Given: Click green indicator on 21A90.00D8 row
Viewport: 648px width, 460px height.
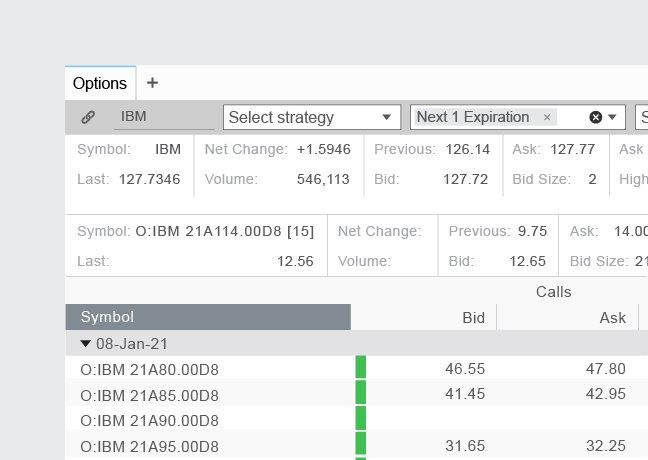Looking at the screenshot, I should click(x=361, y=418).
